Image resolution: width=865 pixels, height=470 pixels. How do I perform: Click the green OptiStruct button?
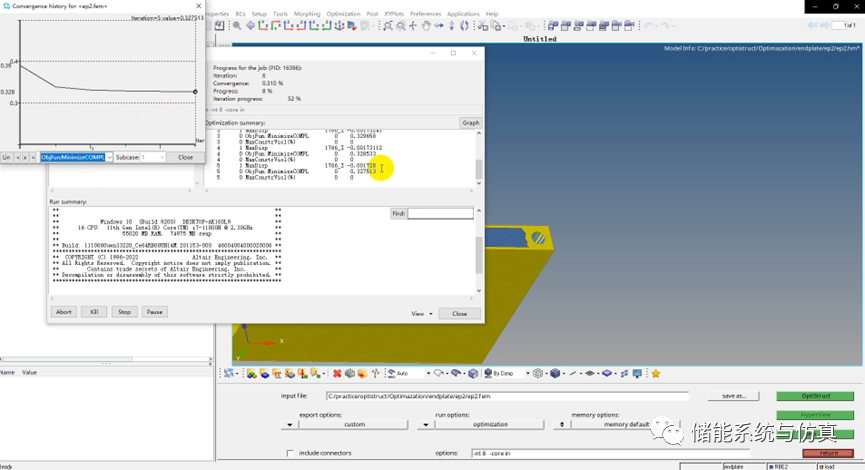point(815,396)
